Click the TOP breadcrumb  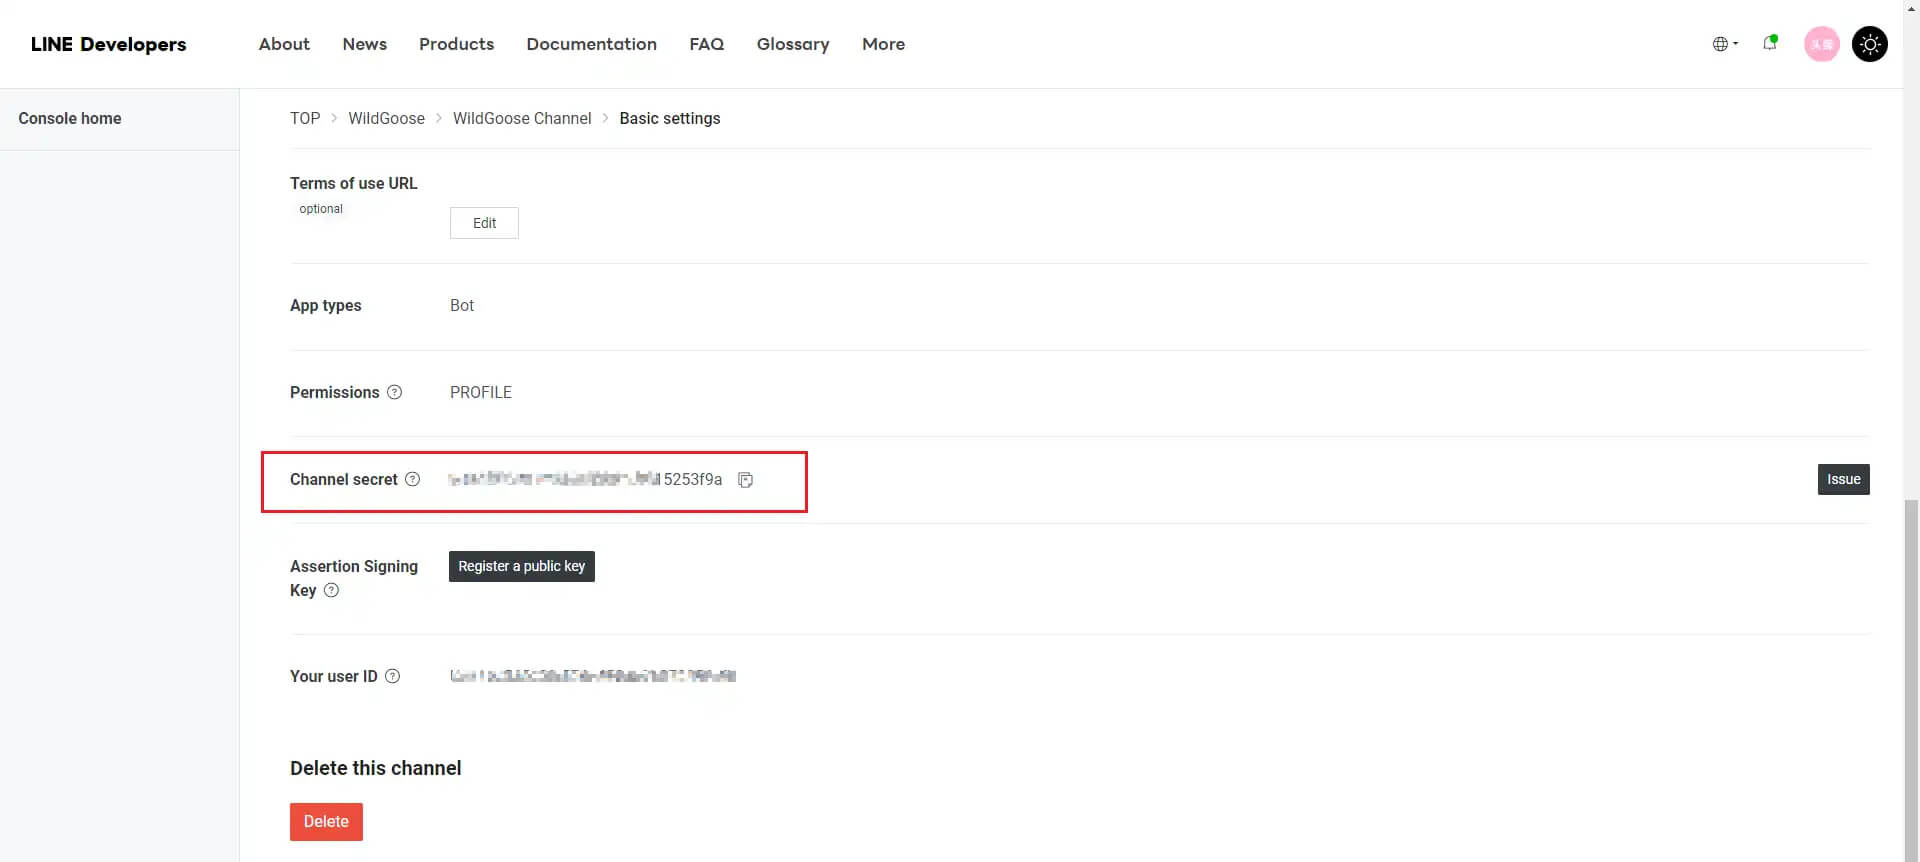305,118
